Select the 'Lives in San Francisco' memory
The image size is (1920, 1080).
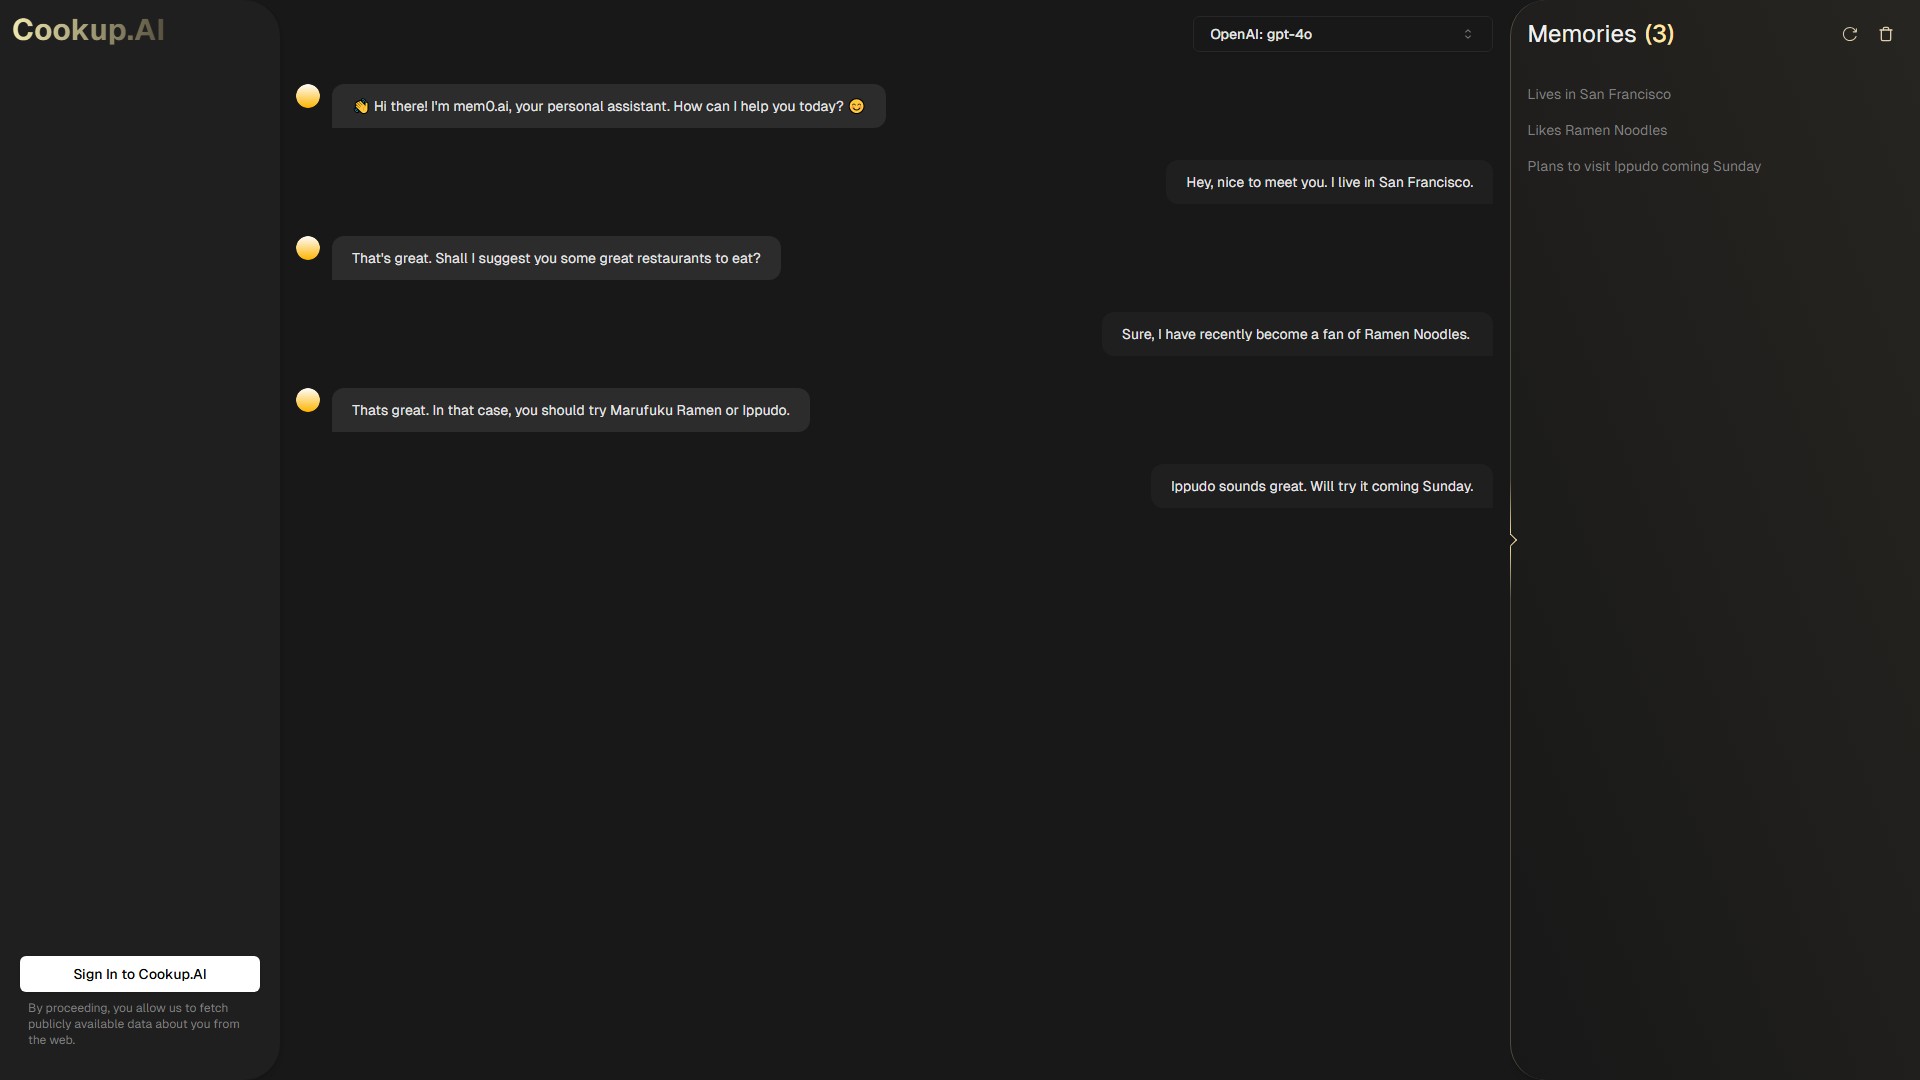1599,94
